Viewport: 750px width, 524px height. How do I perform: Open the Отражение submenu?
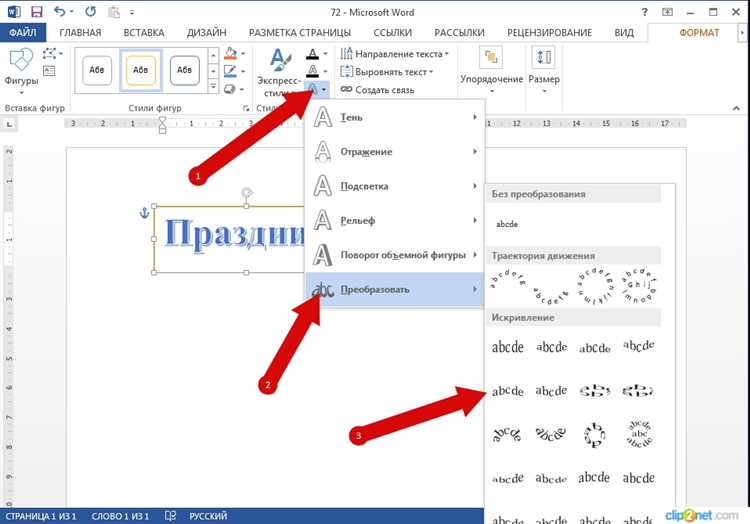(395, 152)
